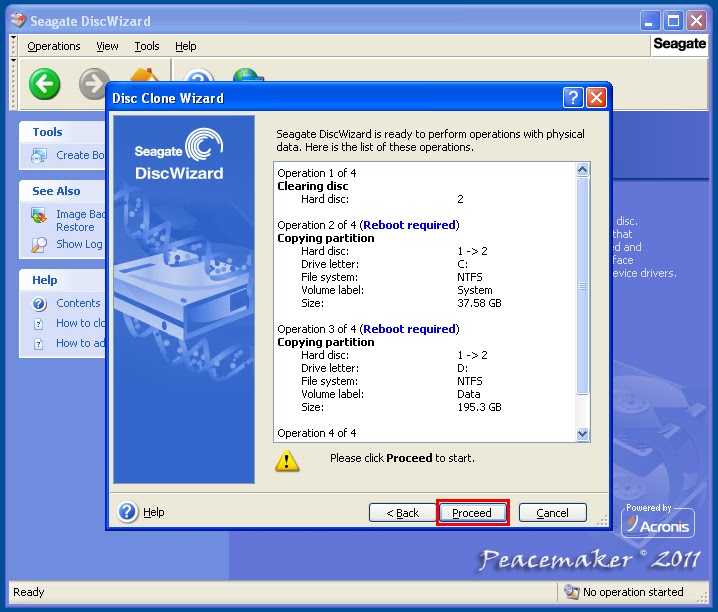Screen dimensions: 718x612
Task: Open the Help menu in menu bar
Action: 185,46
